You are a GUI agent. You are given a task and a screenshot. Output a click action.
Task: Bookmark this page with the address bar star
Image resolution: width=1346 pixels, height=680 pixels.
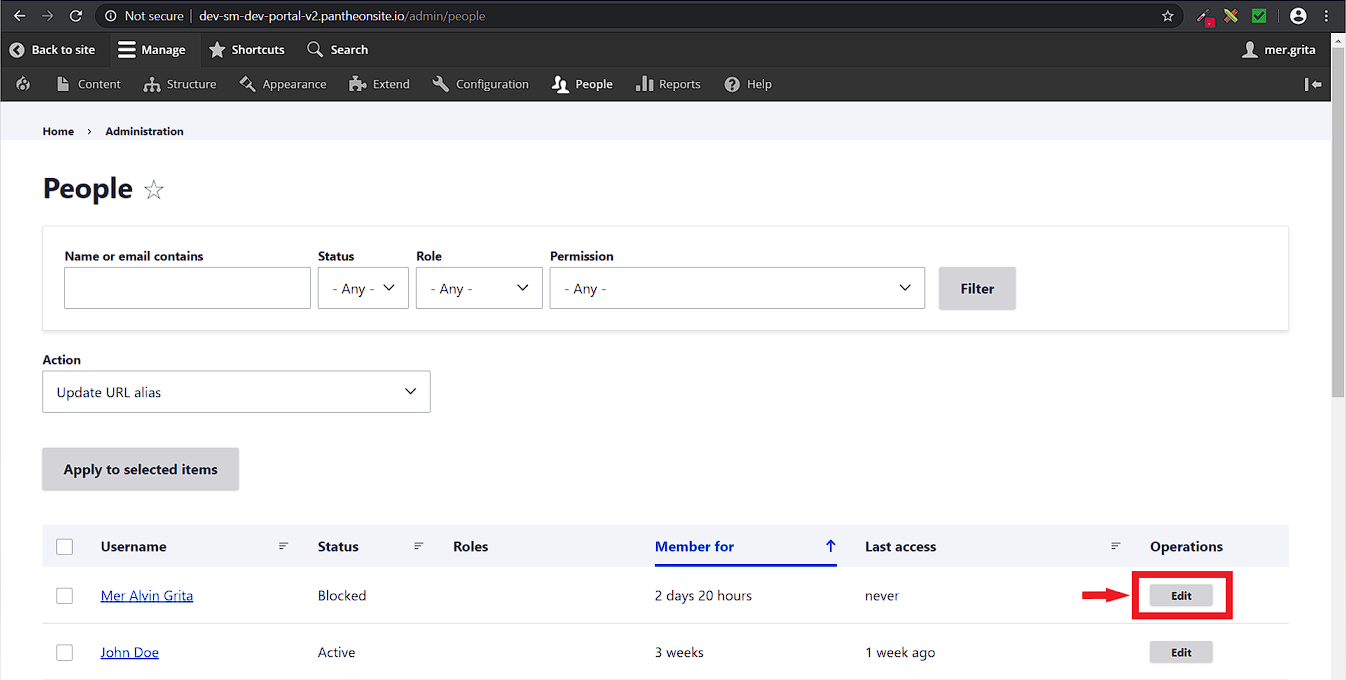click(x=1167, y=16)
